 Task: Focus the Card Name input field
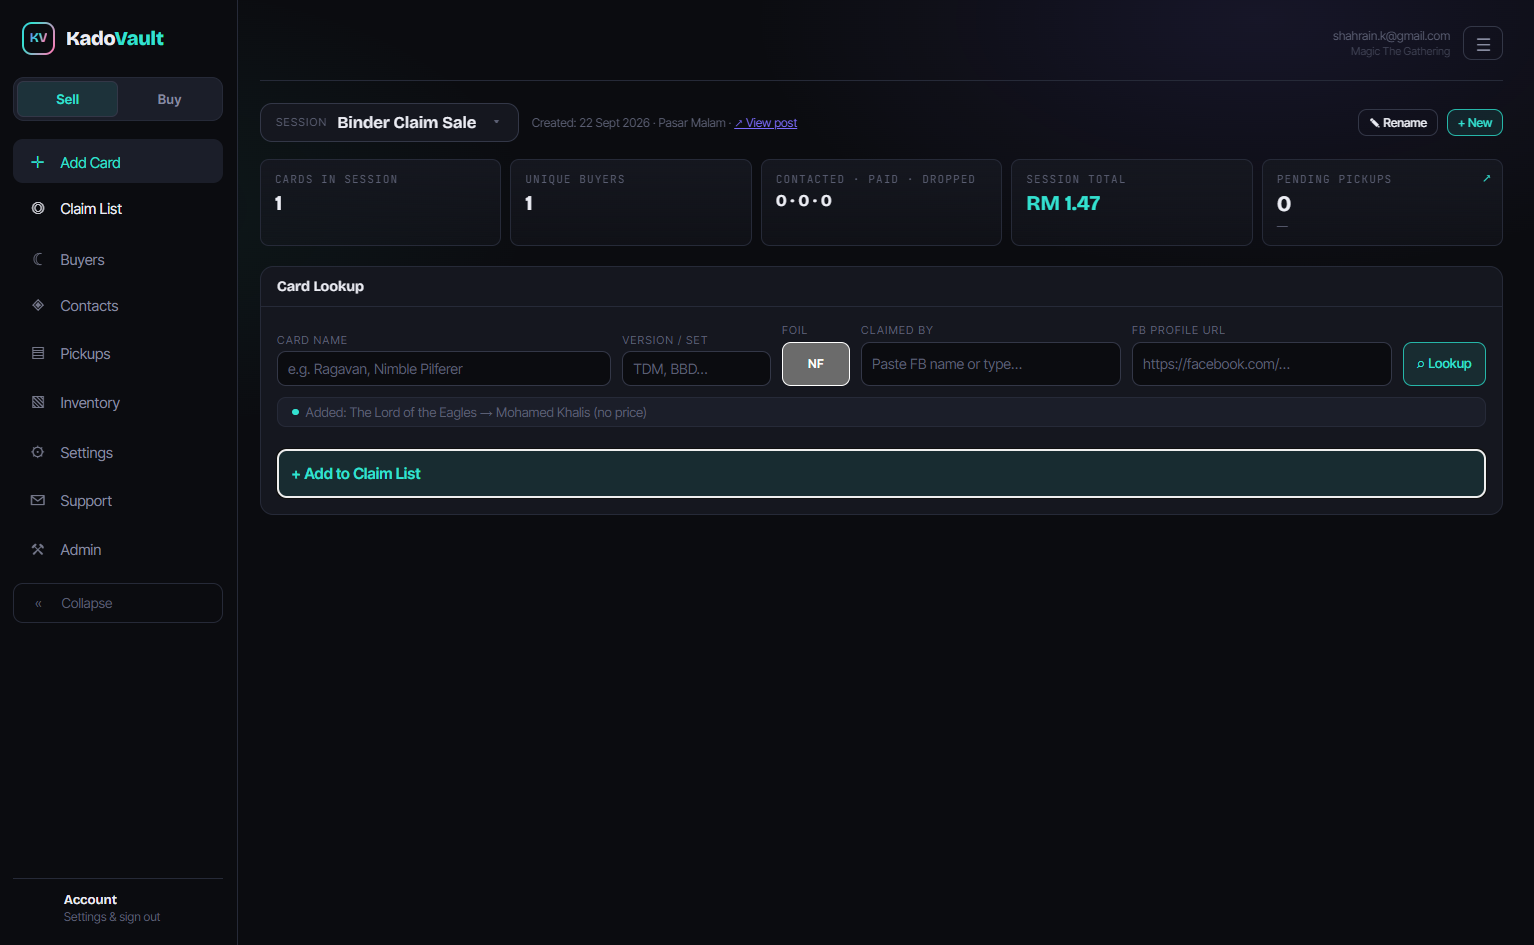click(x=444, y=368)
